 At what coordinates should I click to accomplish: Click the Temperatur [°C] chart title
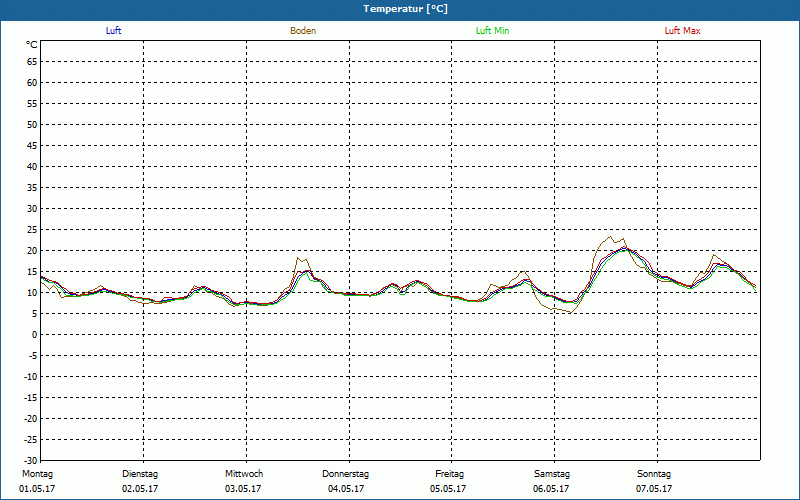406,9
